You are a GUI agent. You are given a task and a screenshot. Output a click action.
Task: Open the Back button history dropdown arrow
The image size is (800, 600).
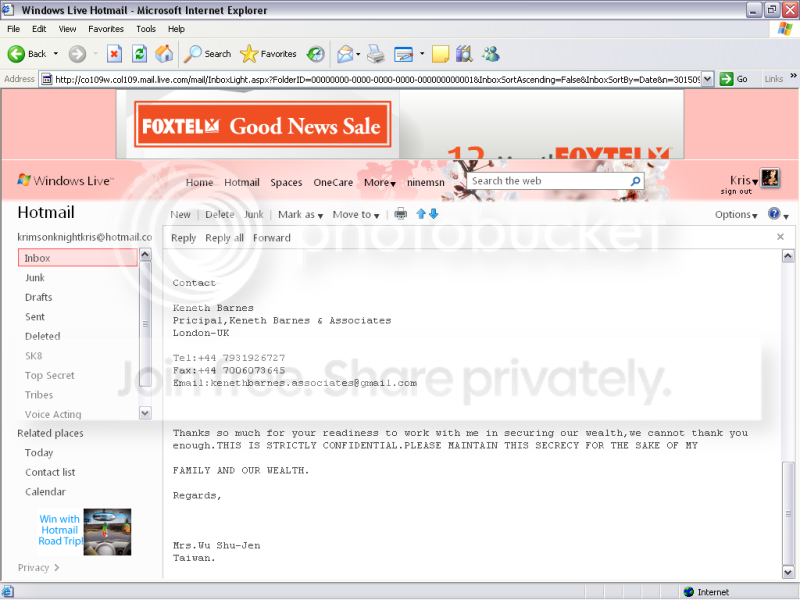pos(56,54)
